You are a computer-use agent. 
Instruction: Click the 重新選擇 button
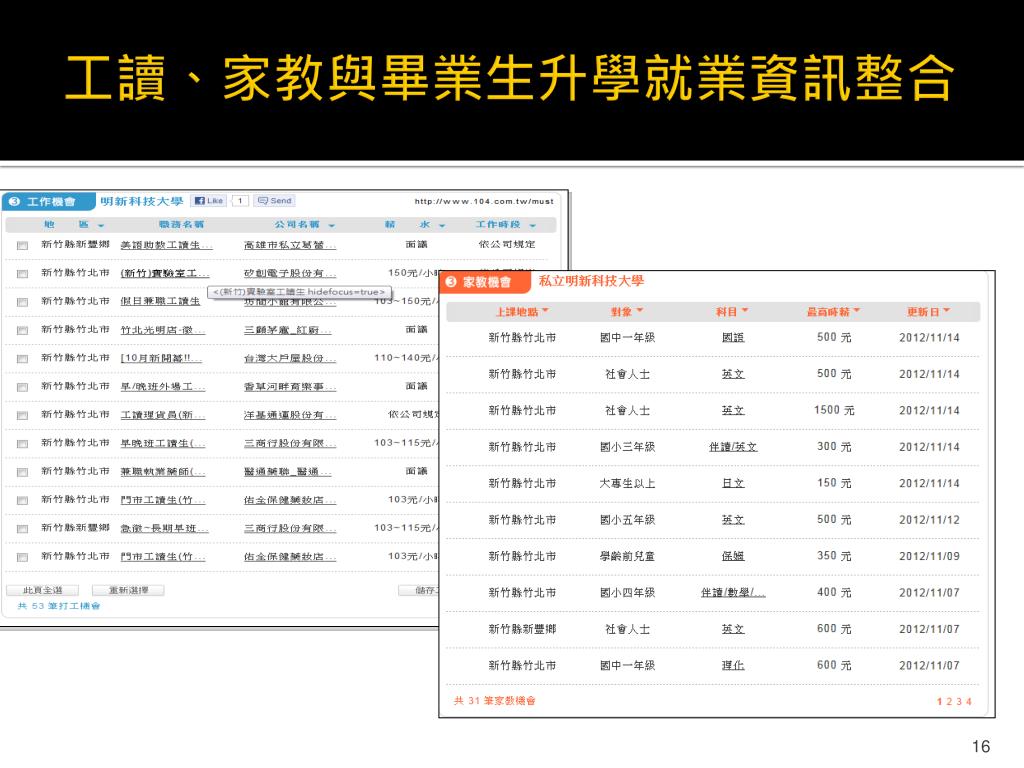coord(128,590)
